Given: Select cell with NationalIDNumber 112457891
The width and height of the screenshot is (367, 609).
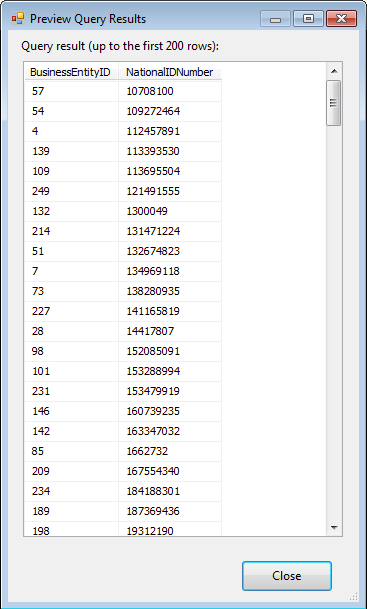Looking at the screenshot, I should 170,131.
